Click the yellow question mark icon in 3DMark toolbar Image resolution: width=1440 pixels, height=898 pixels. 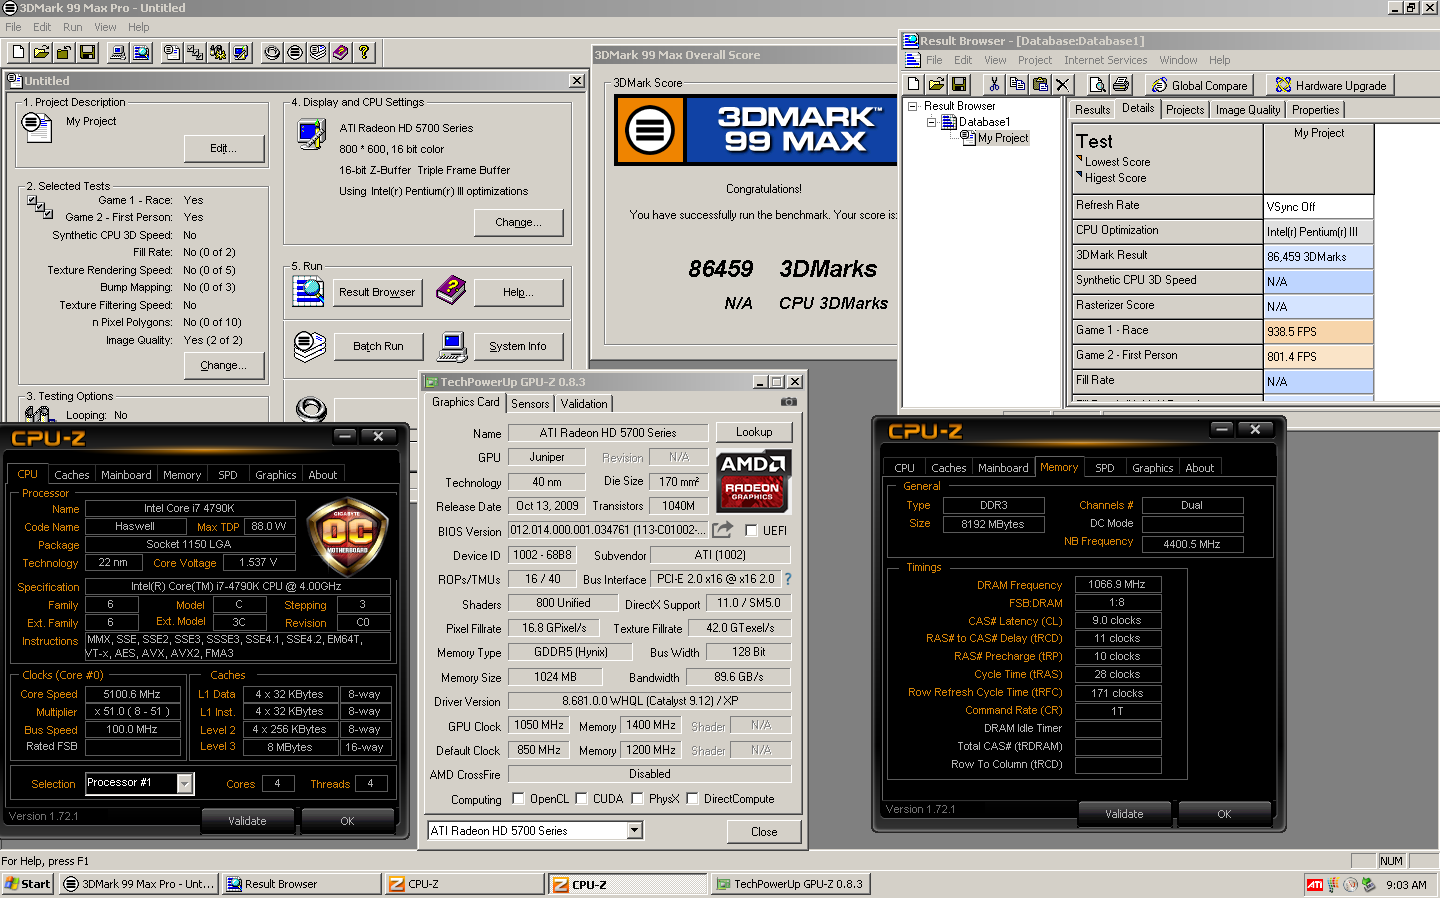coord(364,52)
